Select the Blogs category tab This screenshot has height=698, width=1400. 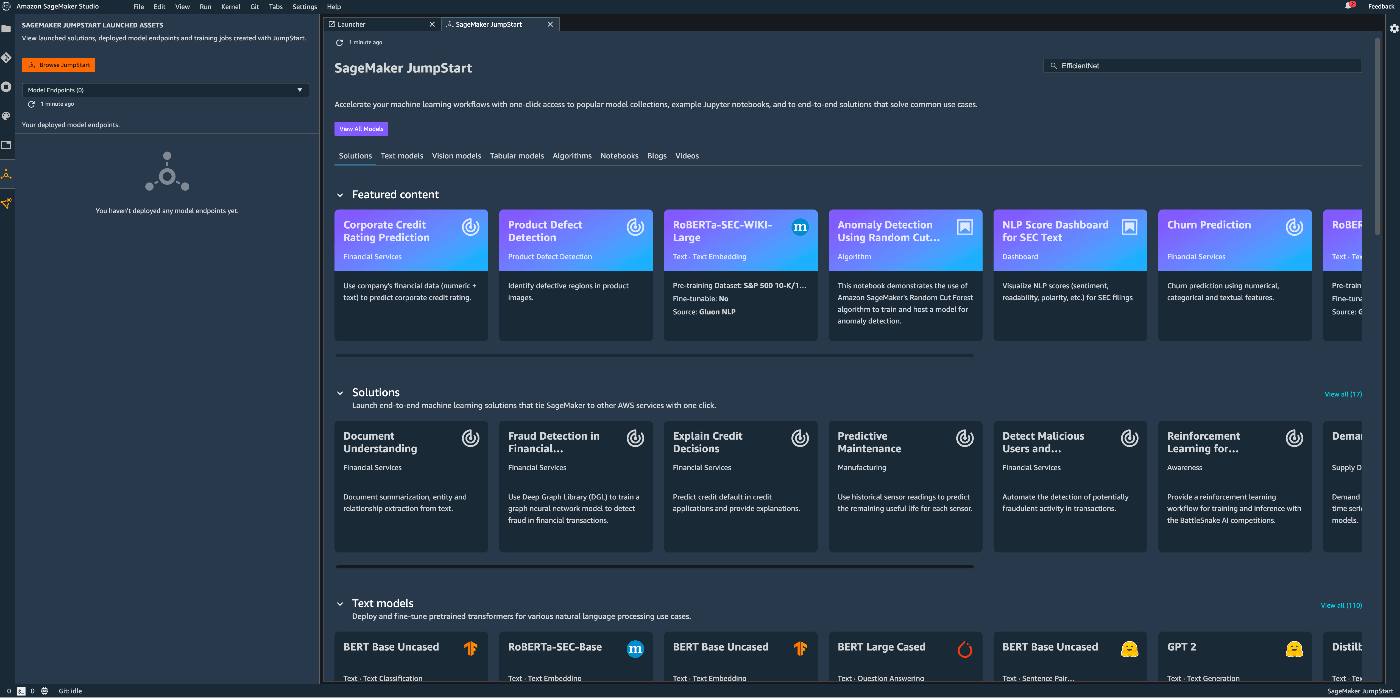(656, 156)
